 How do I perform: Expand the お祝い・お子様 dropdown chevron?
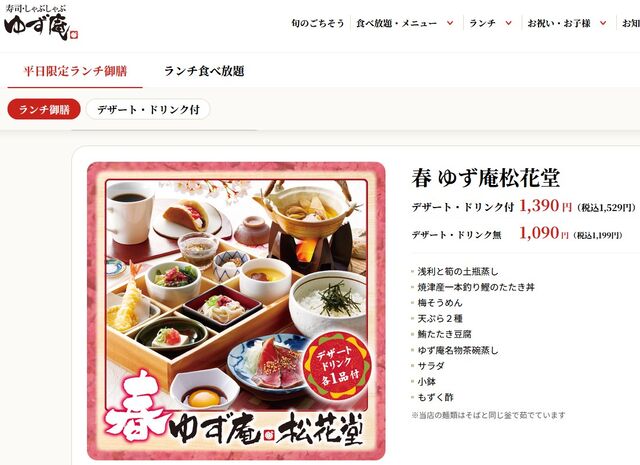pos(603,23)
